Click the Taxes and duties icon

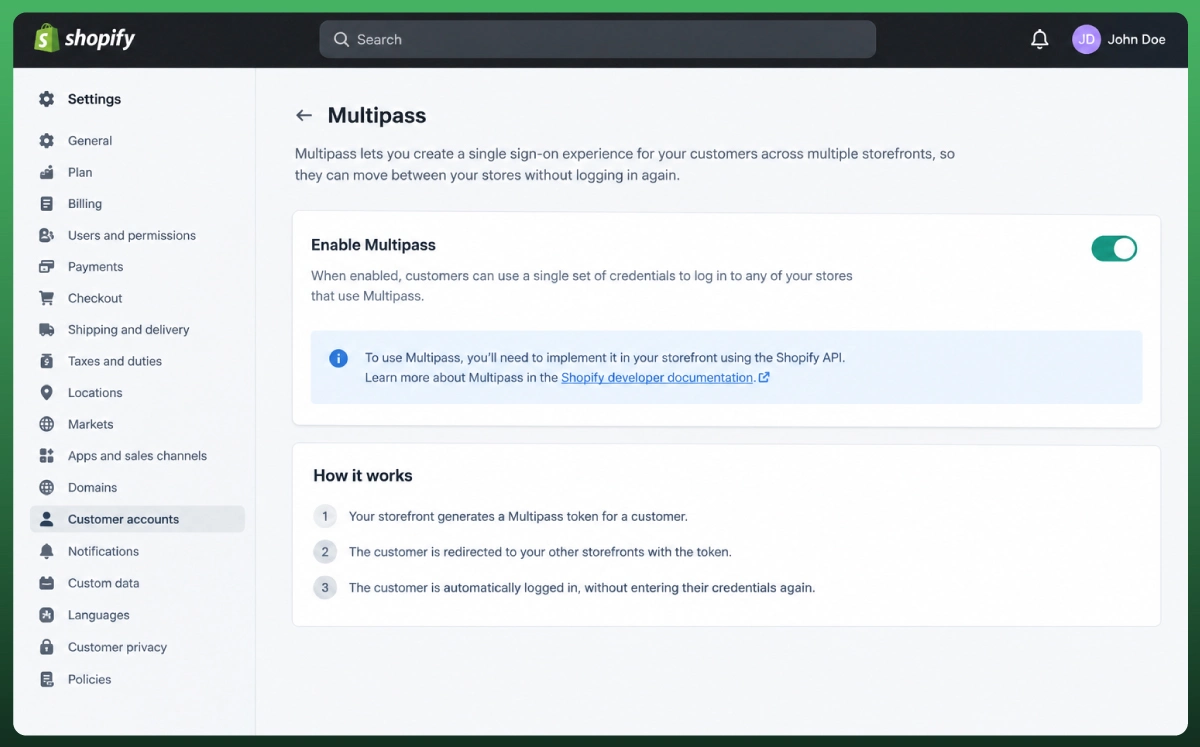(46, 361)
